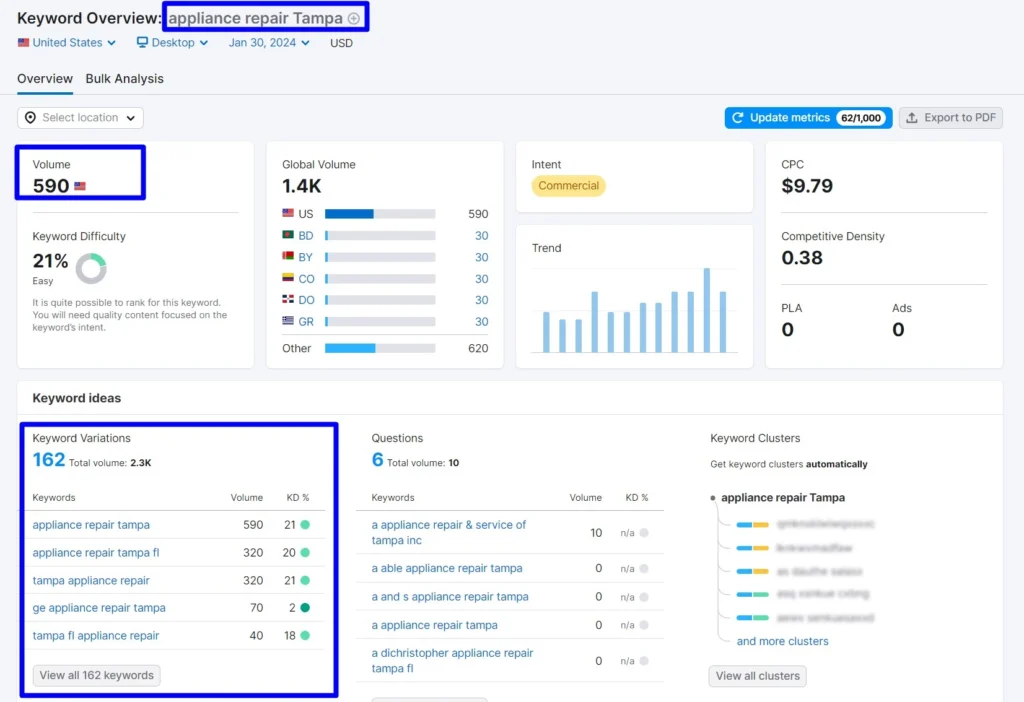The image size is (1024, 702).
Task: Click the Keyword Difficulty donut chart
Action: pyautogui.click(x=91, y=268)
